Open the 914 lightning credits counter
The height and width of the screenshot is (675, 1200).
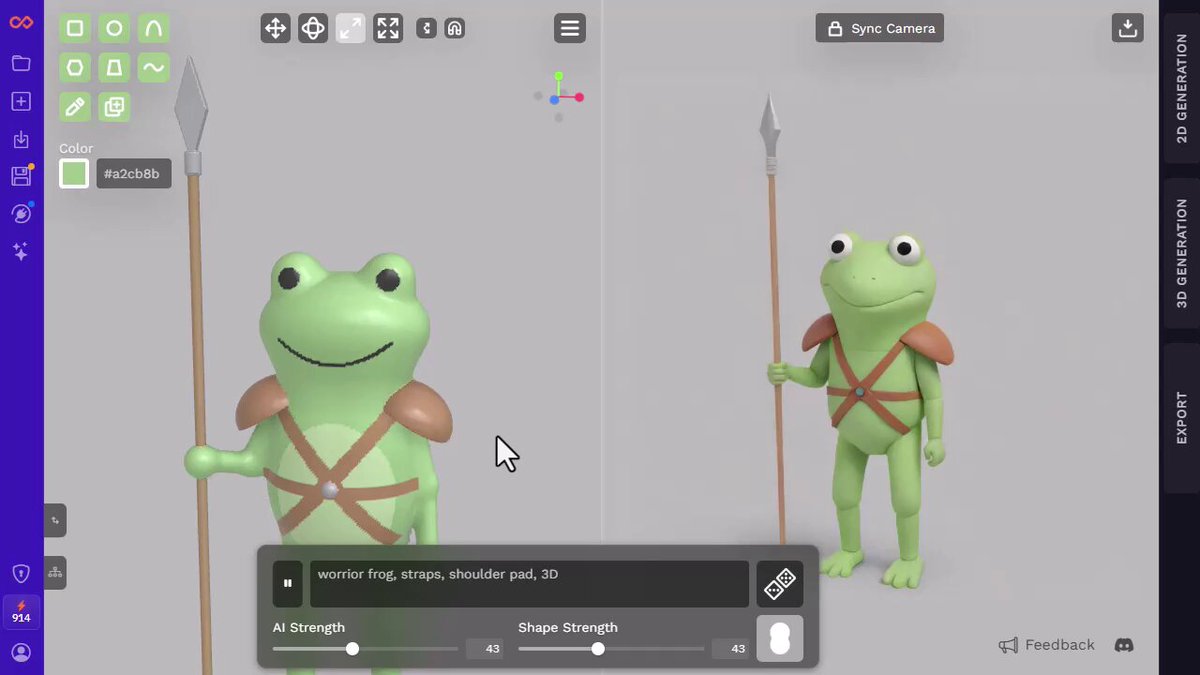(21, 612)
